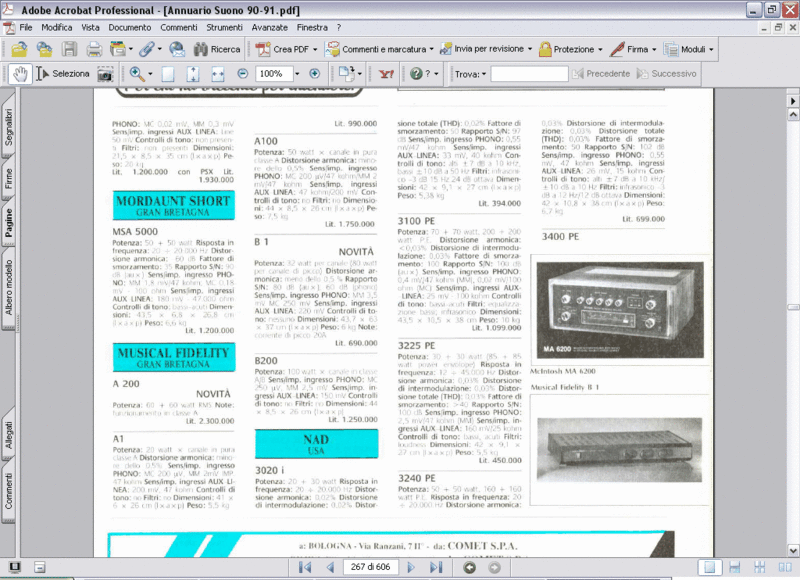Select the Hand tool
Image resolution: width=800 pixels, height=580 pixels.
click(20, 74)
